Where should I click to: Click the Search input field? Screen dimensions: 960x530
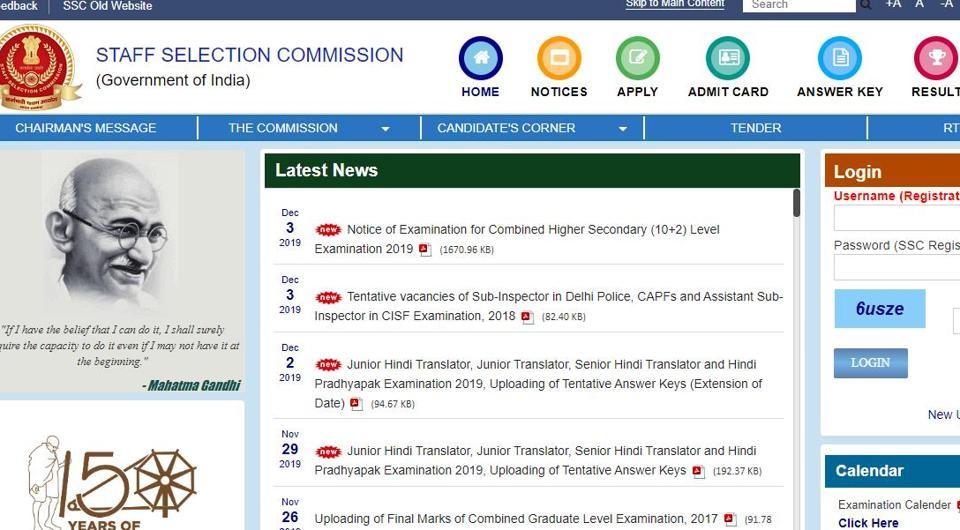click(x=799, y=5)
